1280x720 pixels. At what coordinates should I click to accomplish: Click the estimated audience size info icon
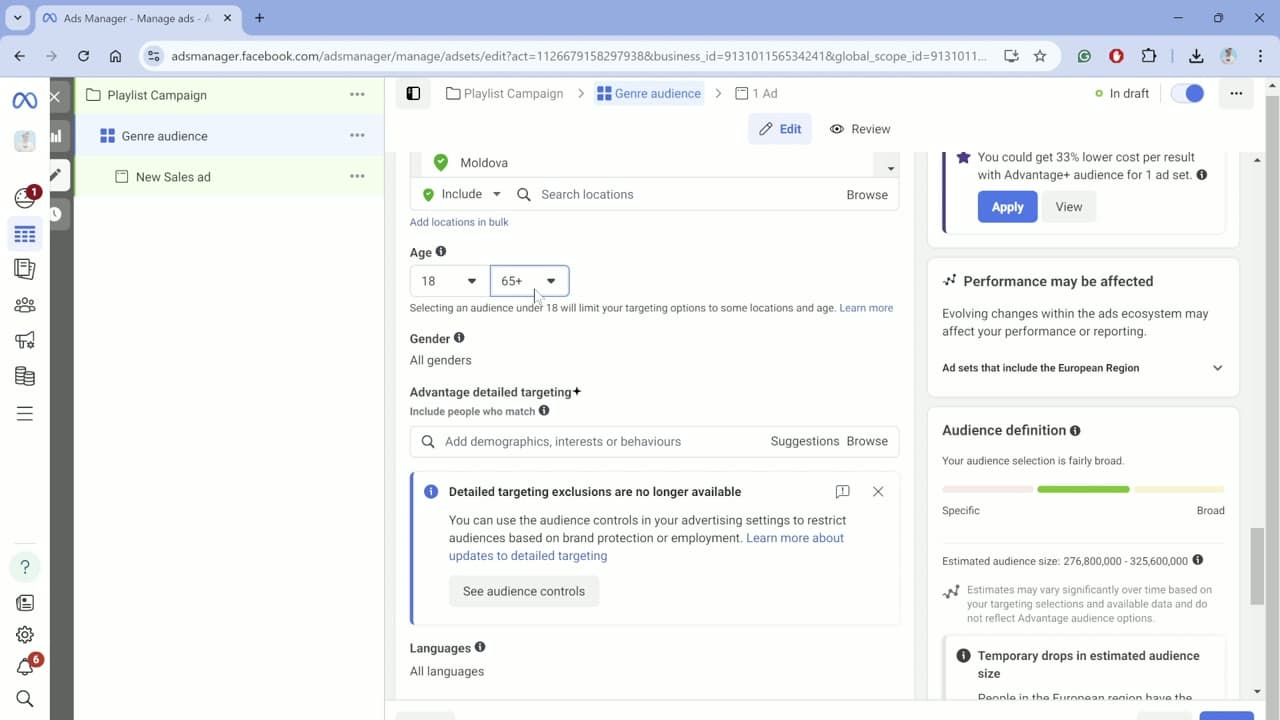pos(1198,560)
